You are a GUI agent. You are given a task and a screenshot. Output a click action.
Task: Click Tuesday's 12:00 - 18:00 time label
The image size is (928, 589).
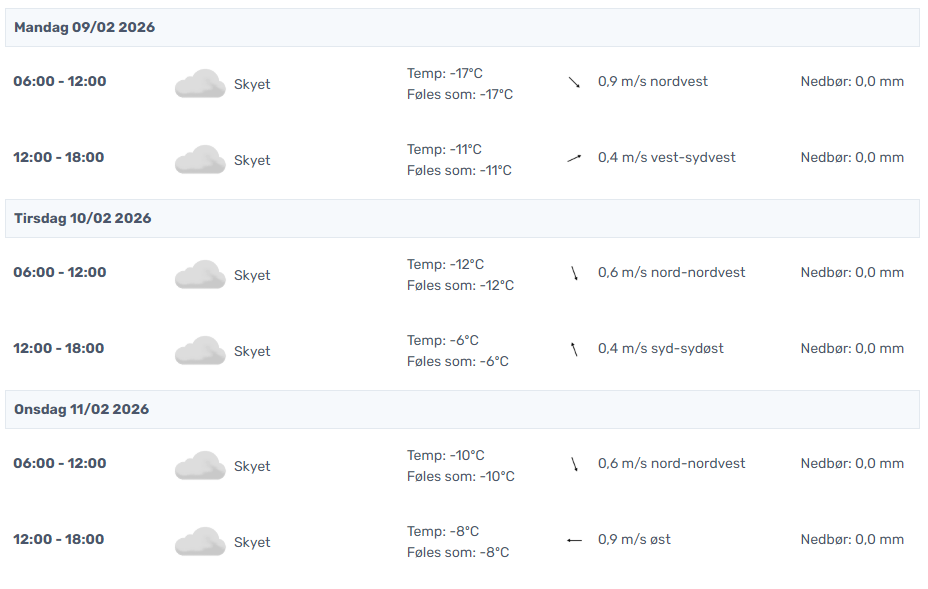point(59,348)
